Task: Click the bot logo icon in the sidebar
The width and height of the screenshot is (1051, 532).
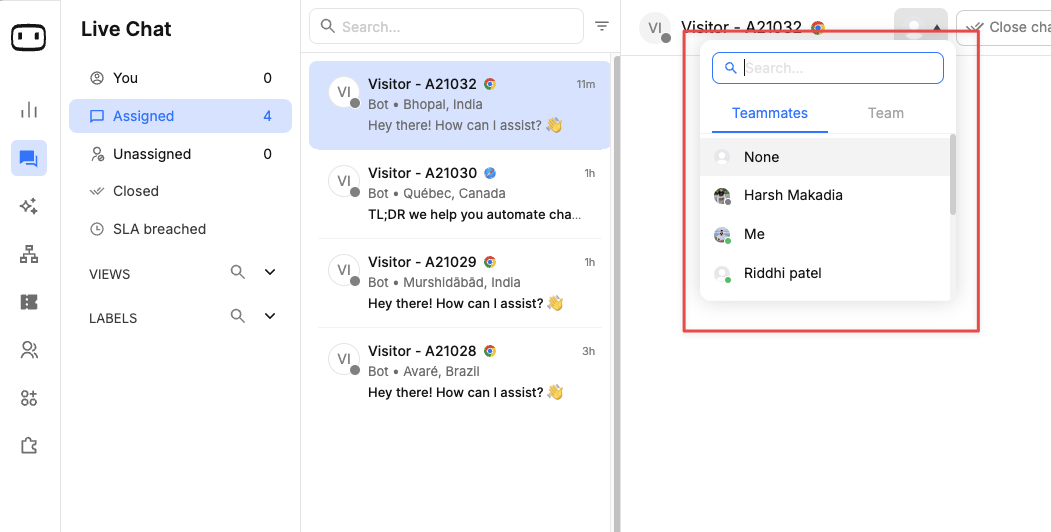Action: point(29,38)
